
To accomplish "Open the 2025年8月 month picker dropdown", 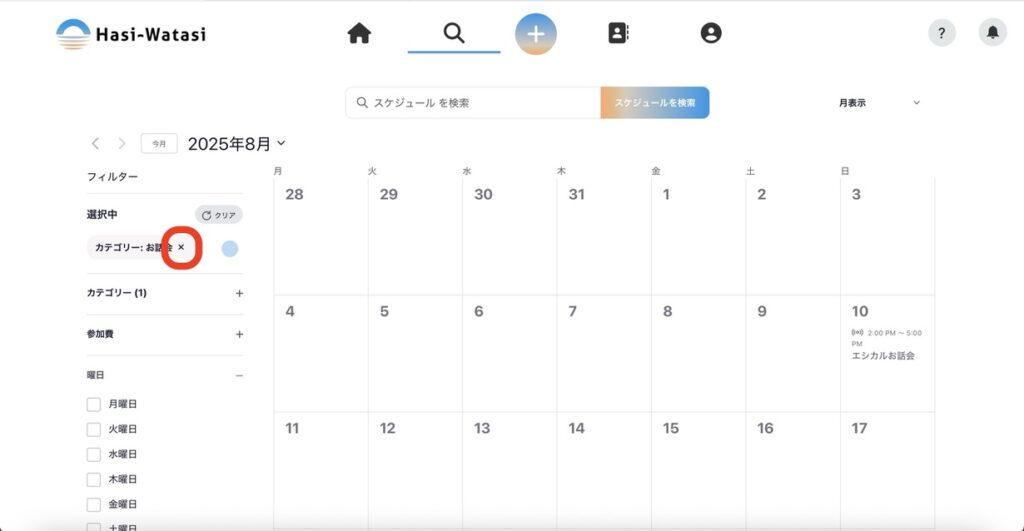I will 237,144.
